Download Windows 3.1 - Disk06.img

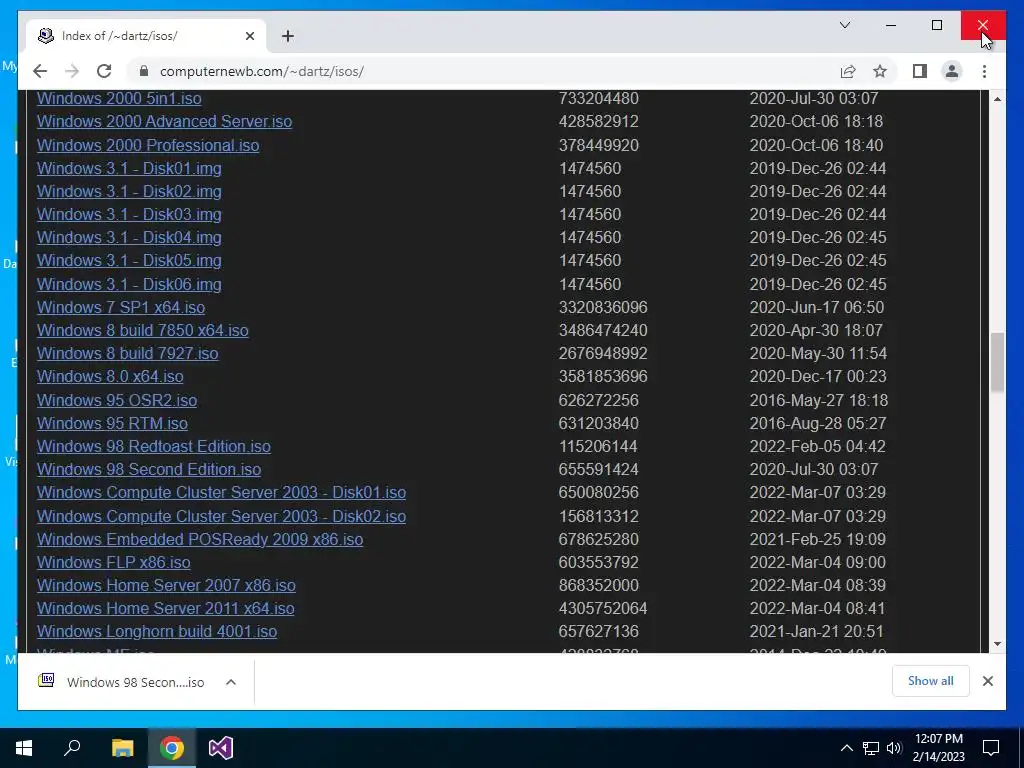129,284
